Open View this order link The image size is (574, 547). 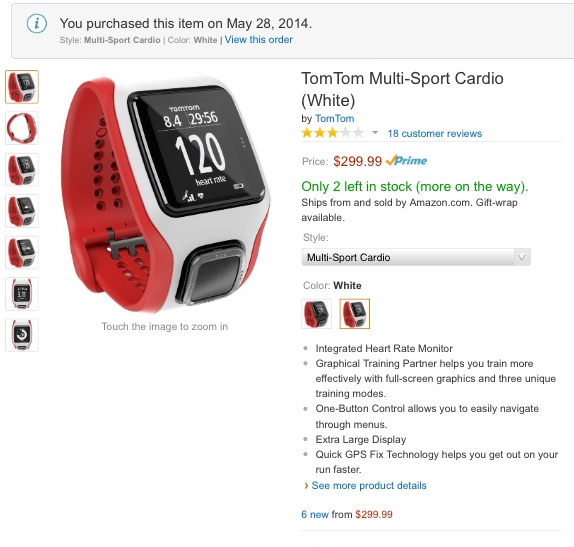pyautogui.click(x=258, y=40)
